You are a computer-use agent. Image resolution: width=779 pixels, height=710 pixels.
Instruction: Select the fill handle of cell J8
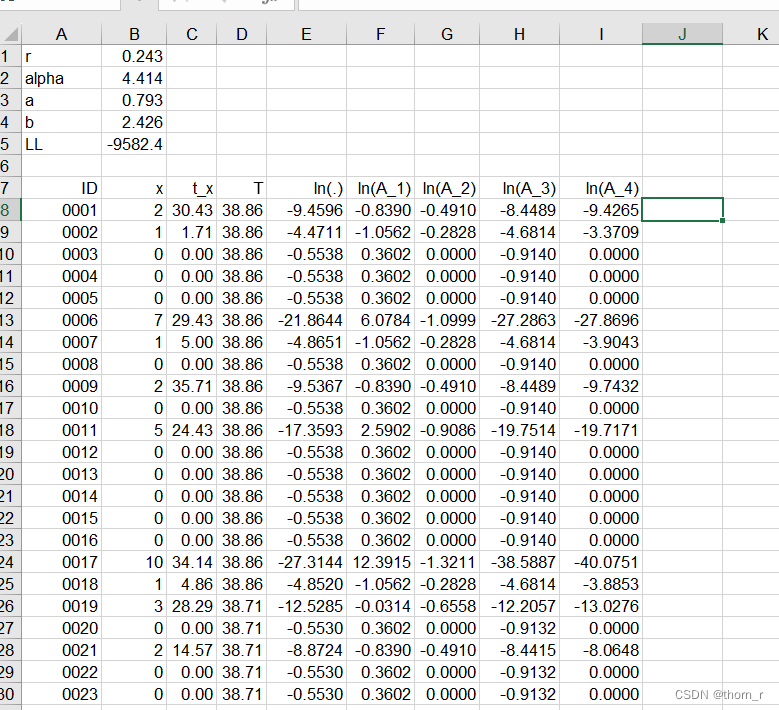[722, 220]
